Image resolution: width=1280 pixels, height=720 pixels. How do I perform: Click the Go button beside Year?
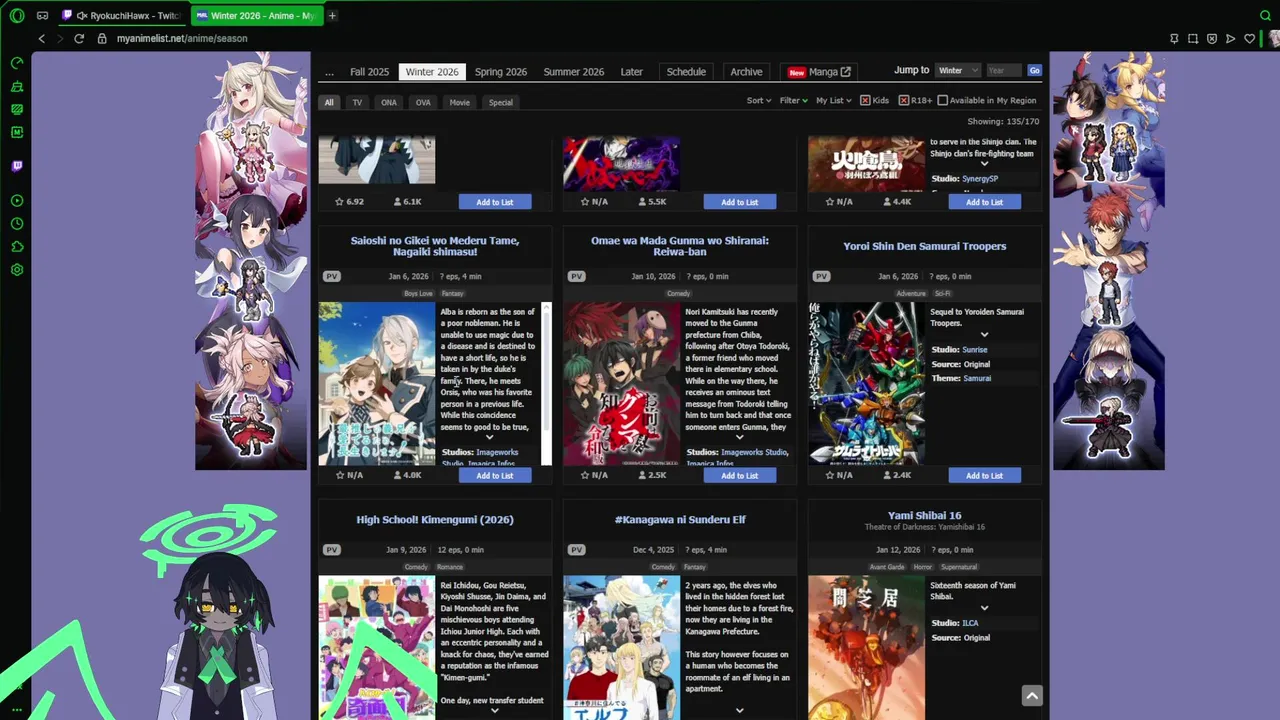click(x=1034, y=70)
